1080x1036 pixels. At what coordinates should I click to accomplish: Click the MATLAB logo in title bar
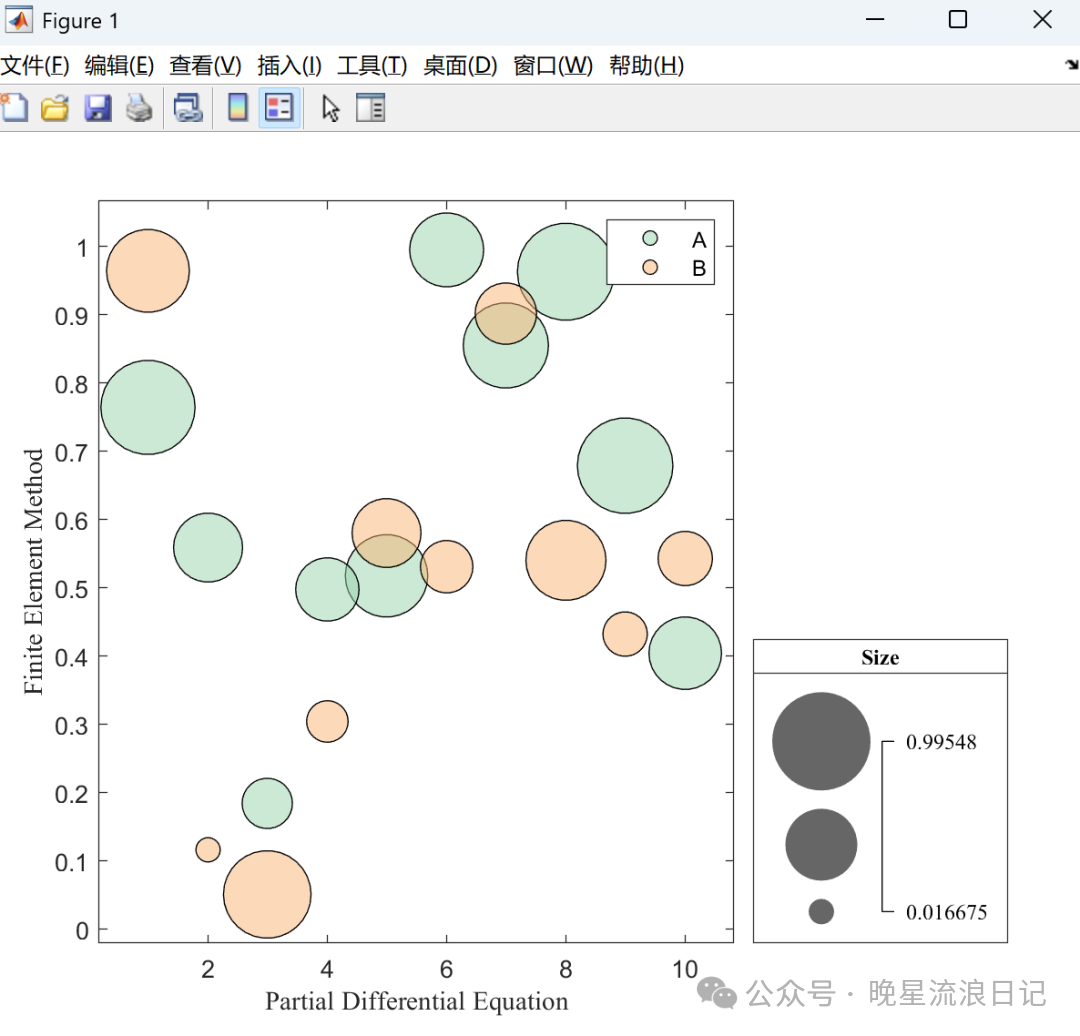19,20
